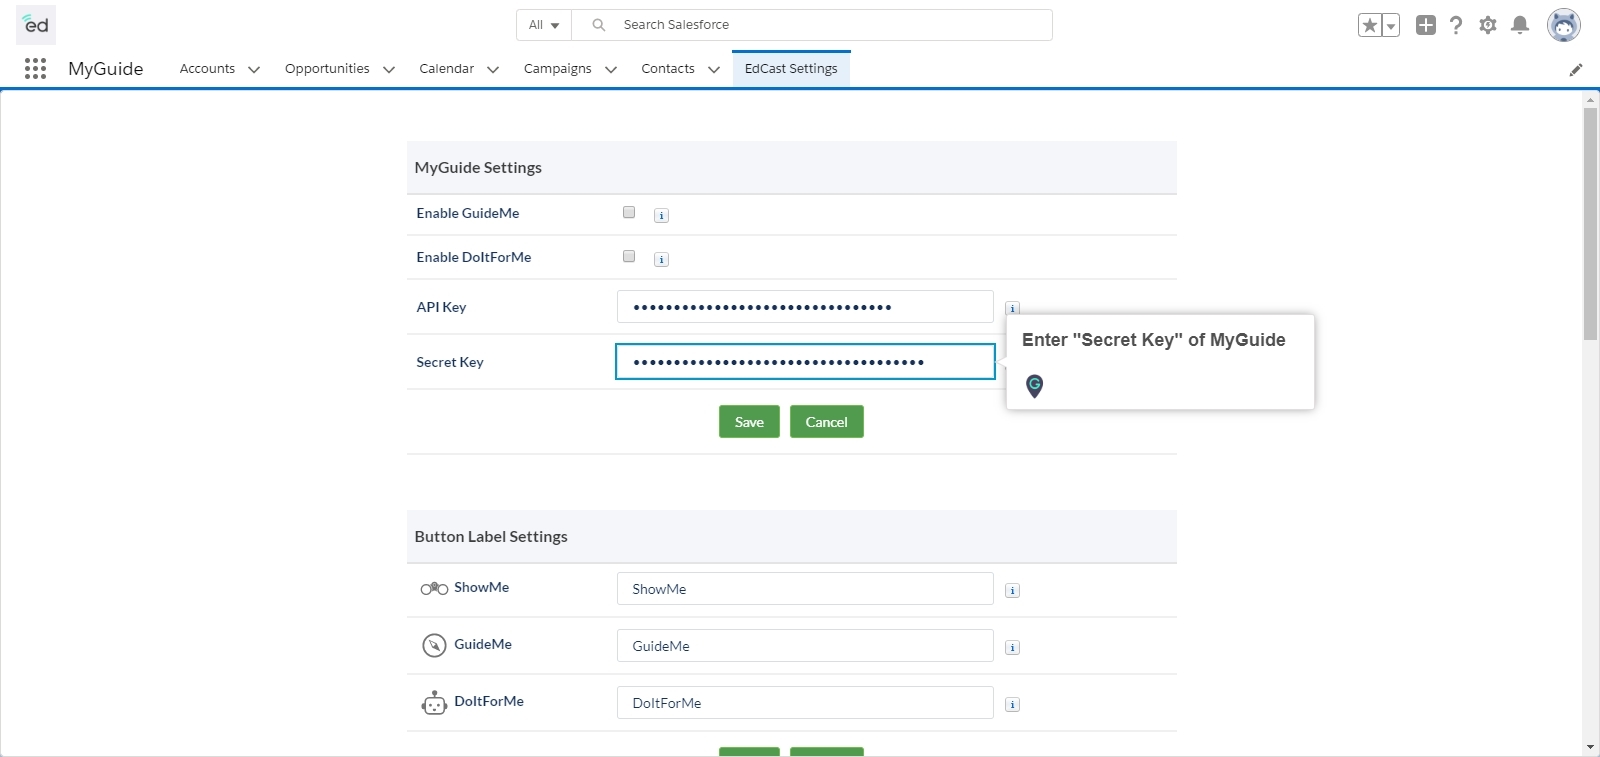Screen dimensions: 1600x757
Task: Select the EdCast Settings tab
Action: [791, 69]
